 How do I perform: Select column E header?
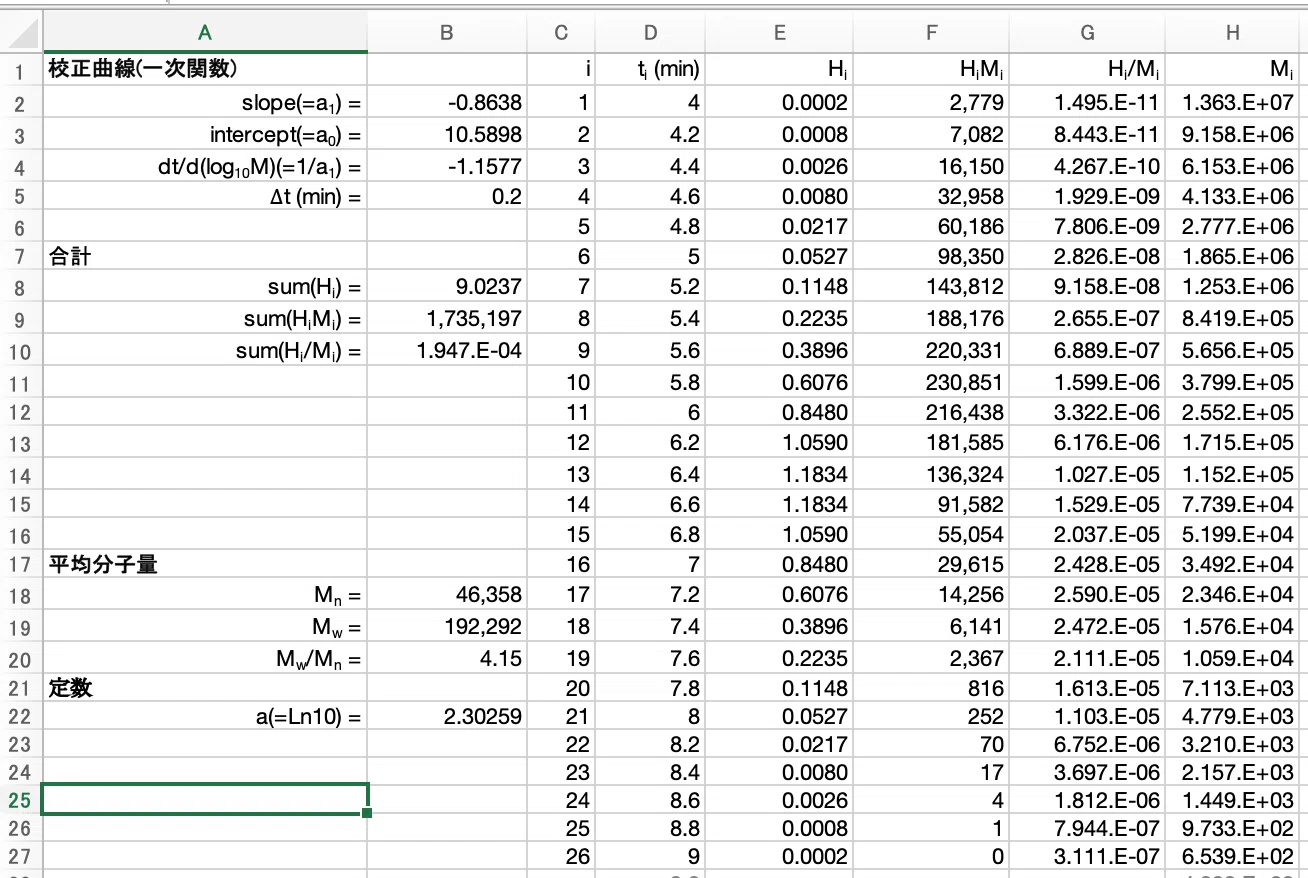tap(780, 33)
